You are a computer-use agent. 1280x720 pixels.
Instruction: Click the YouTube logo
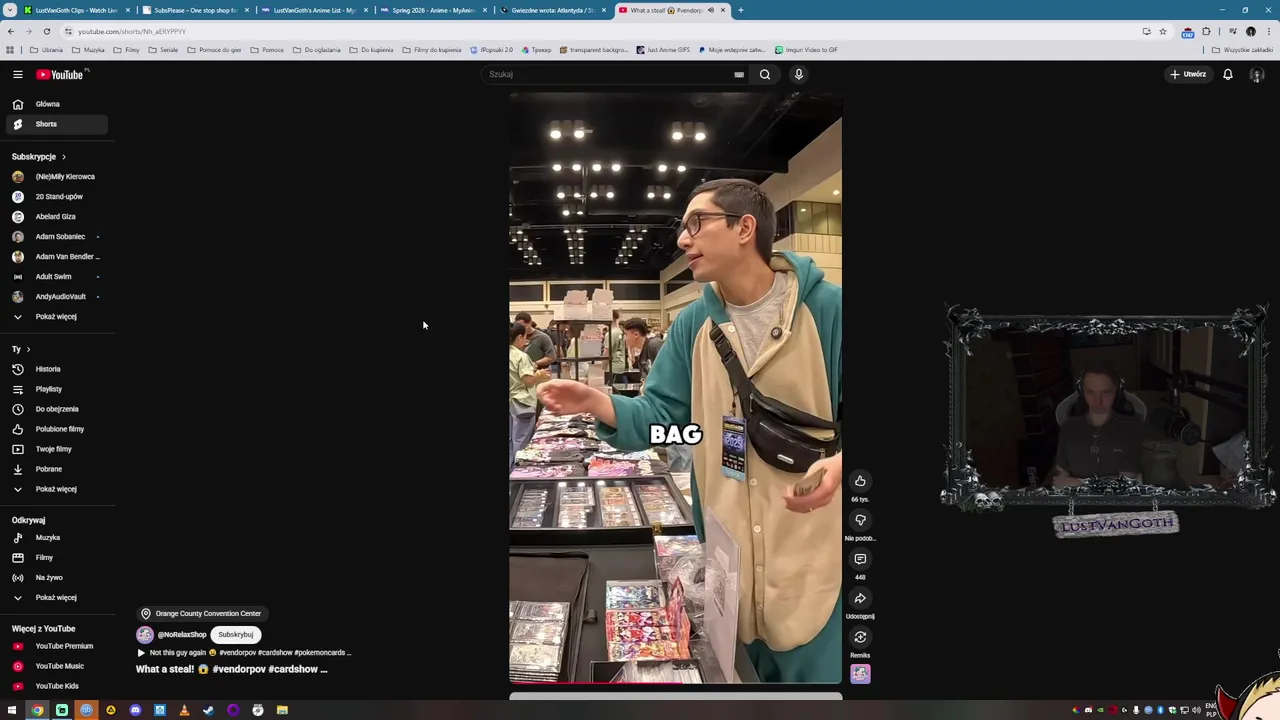[x=62, y=74]
